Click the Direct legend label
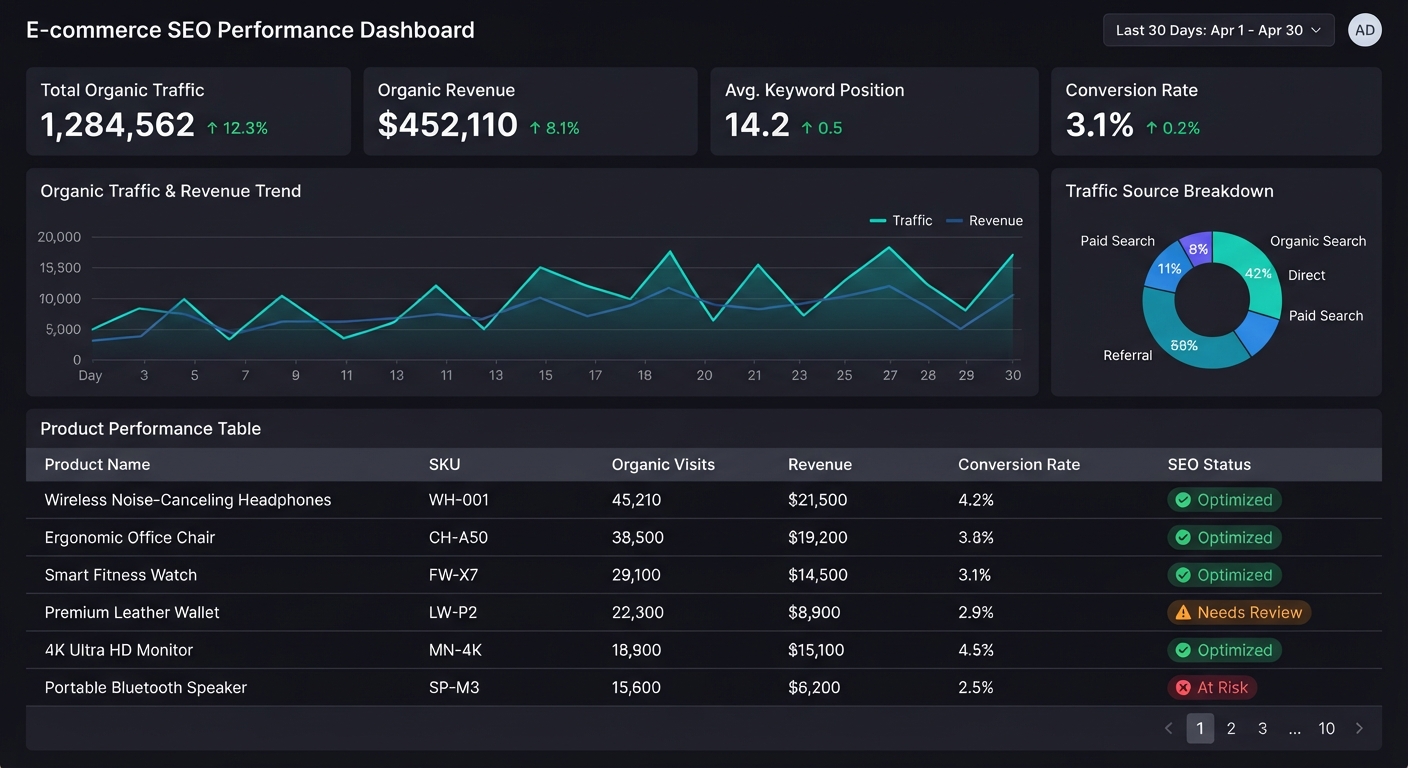The height and width of the screenshot is (768, 1408). point(1307,275)
